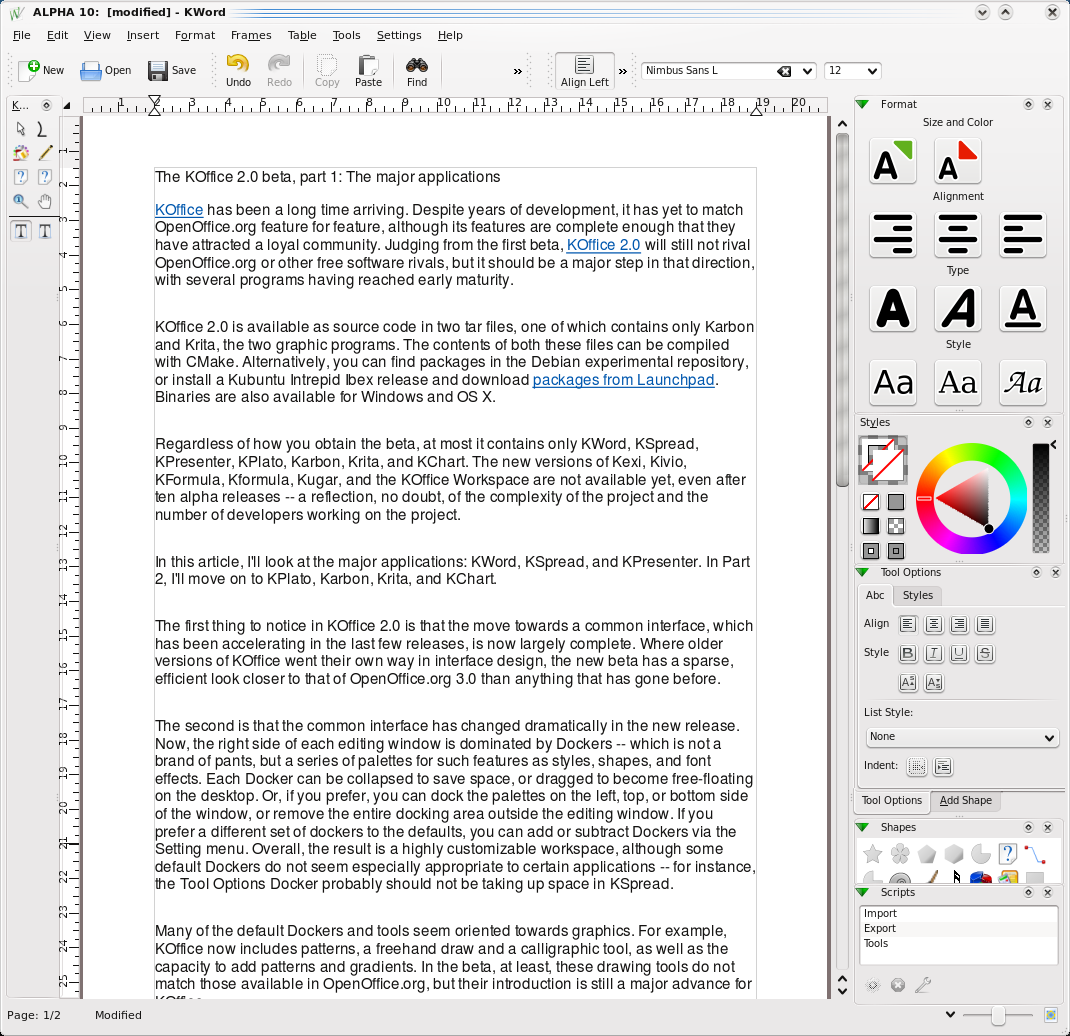Toggle bold in Tool Options Style row
Image resolution: width=1070 pixels, height=1036 pixels.
(908, 654)
